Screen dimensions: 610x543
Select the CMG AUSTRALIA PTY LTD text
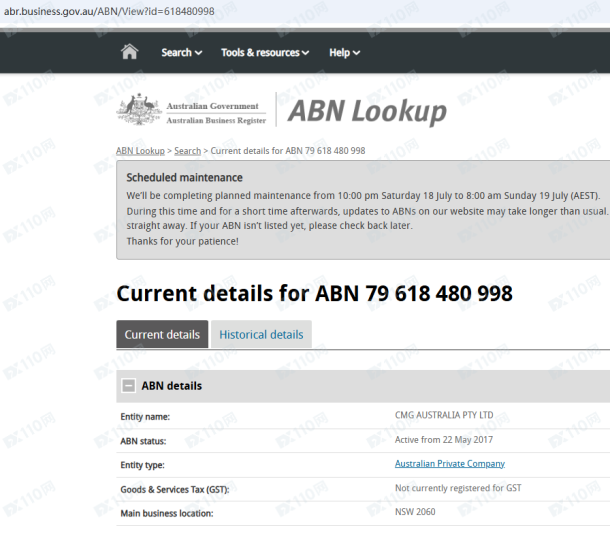(x=444, y=415)
